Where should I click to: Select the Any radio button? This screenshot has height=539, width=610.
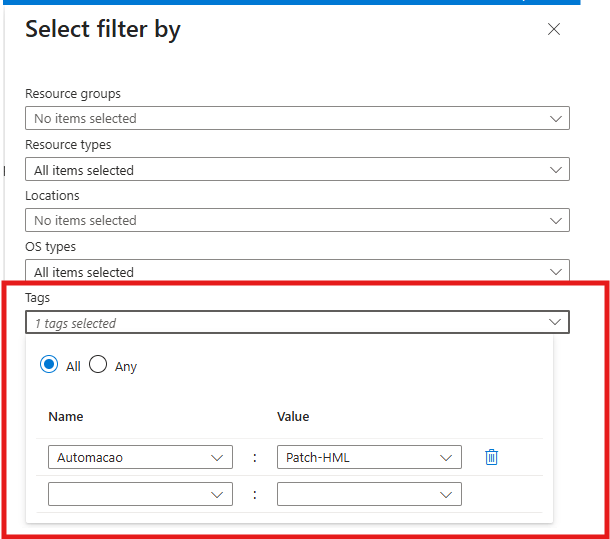pyautogui.click(x=98, y=365)
